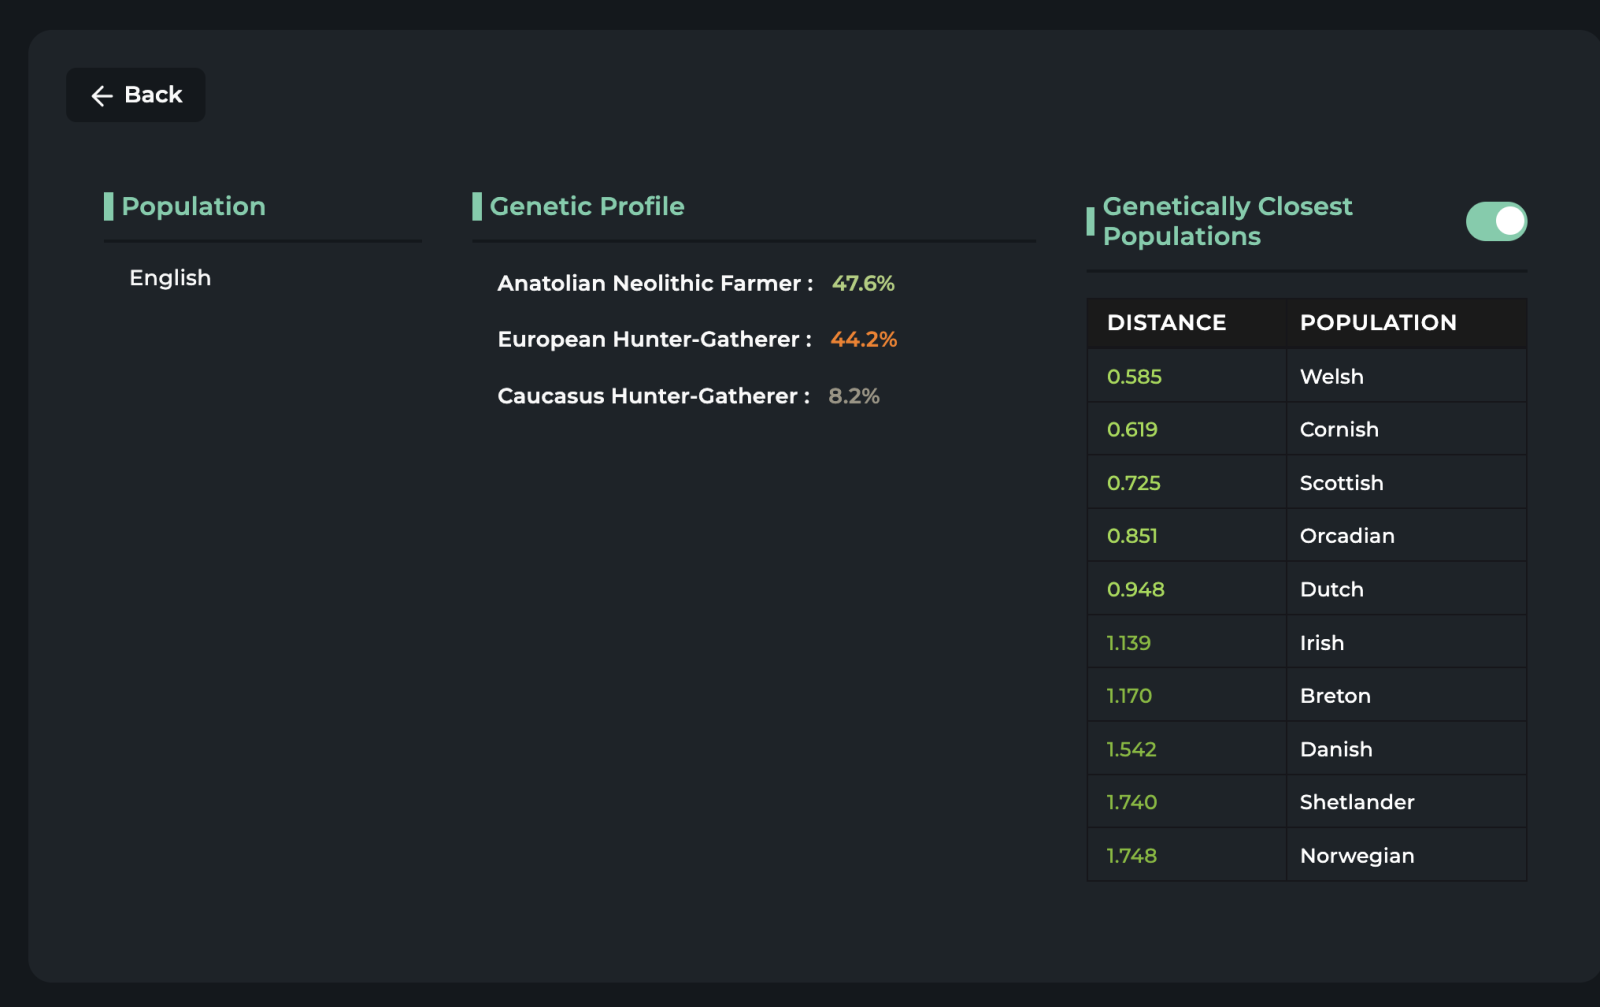Click the Back arrow icon

(101, 96)
